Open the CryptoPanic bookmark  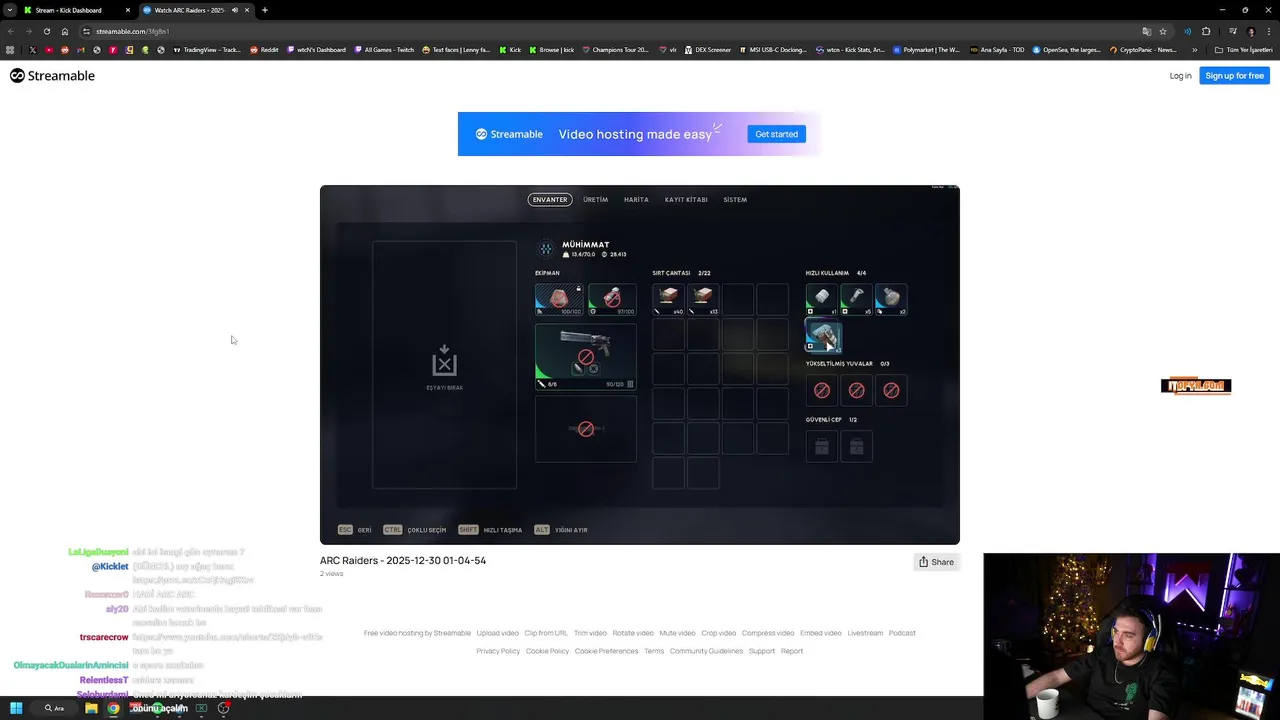pyautogui.click(x=1143, y=50)
